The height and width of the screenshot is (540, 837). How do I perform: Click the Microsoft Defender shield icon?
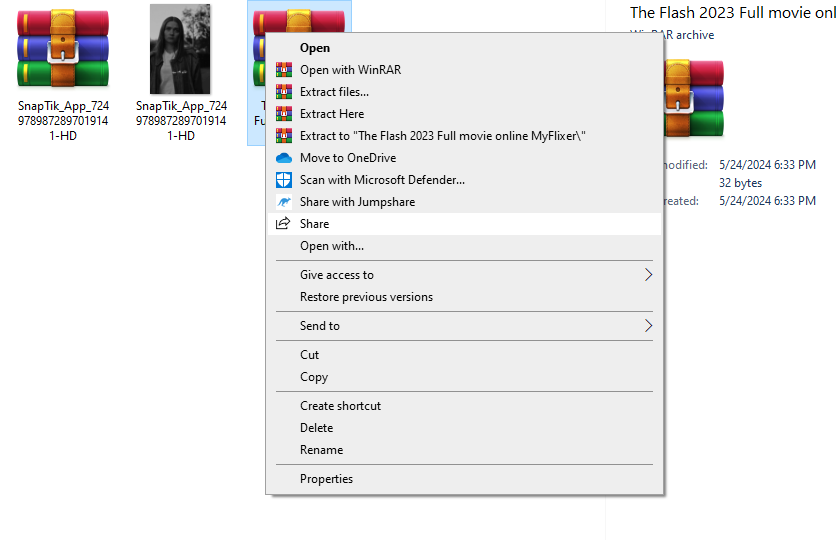(x=284, y=180)
